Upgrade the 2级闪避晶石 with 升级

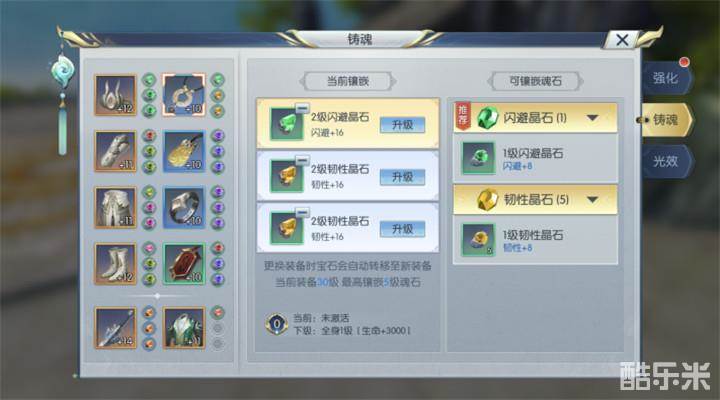click(402, 125)
